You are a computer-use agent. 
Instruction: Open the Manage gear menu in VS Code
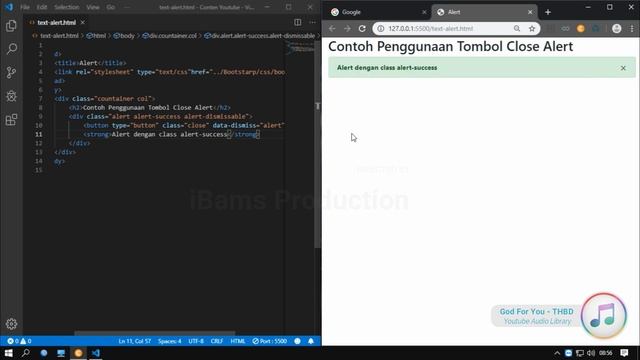pyautogui.click(x=11, y=324)
